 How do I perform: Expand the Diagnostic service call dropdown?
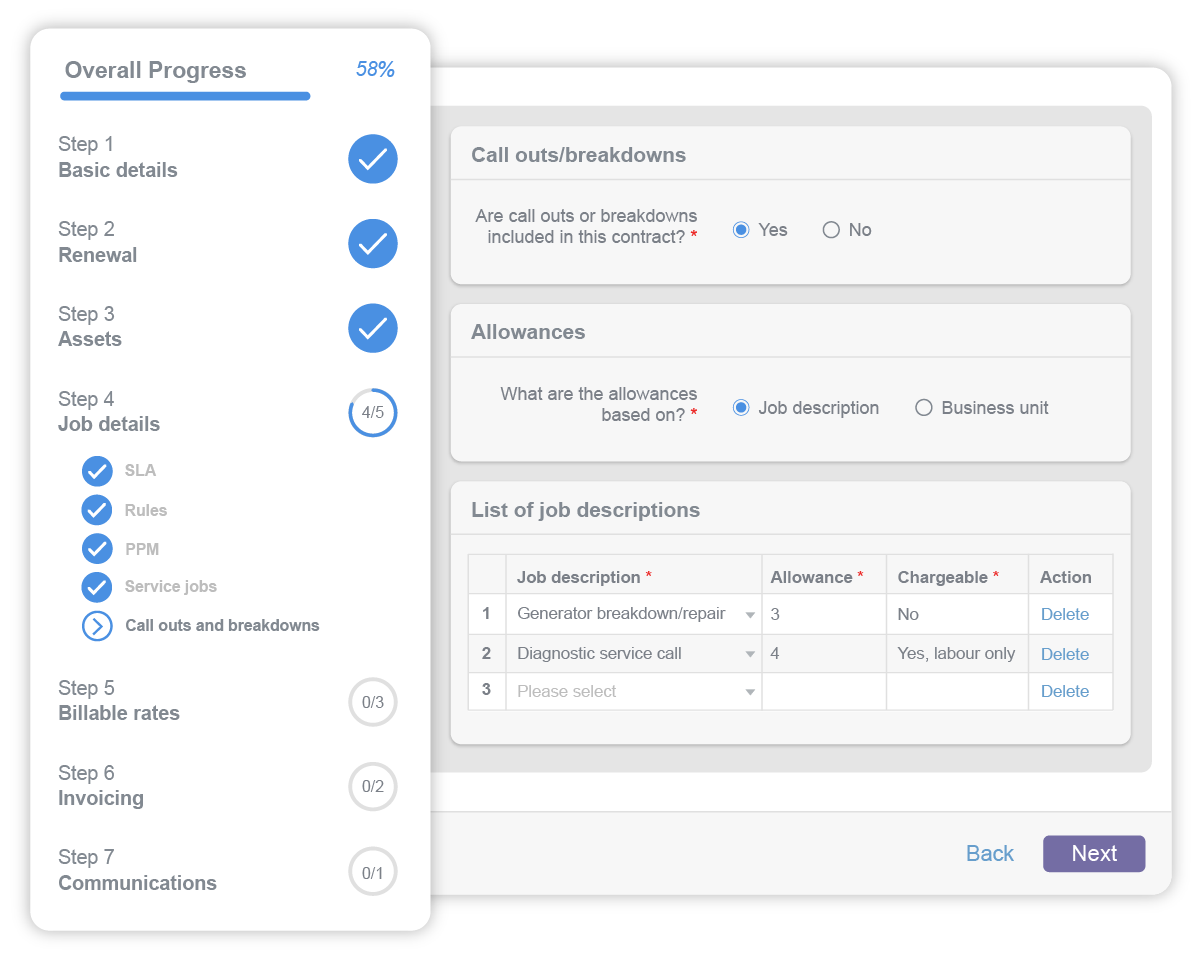coord(750,654)
